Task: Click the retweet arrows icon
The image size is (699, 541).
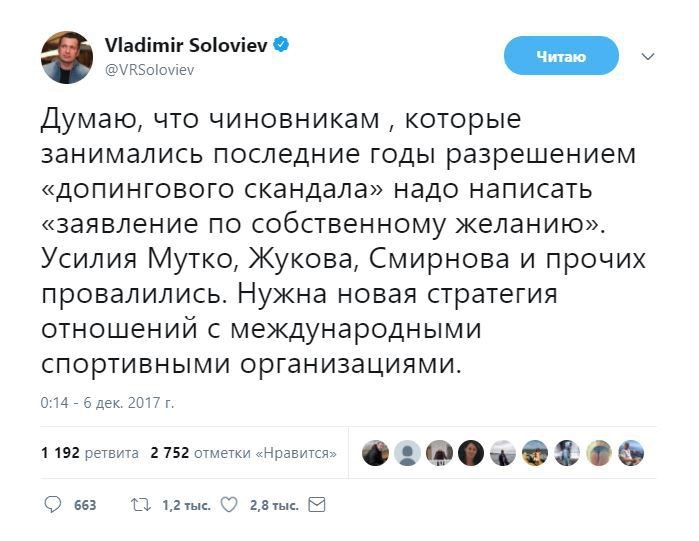Action: (x=141, y=505)
